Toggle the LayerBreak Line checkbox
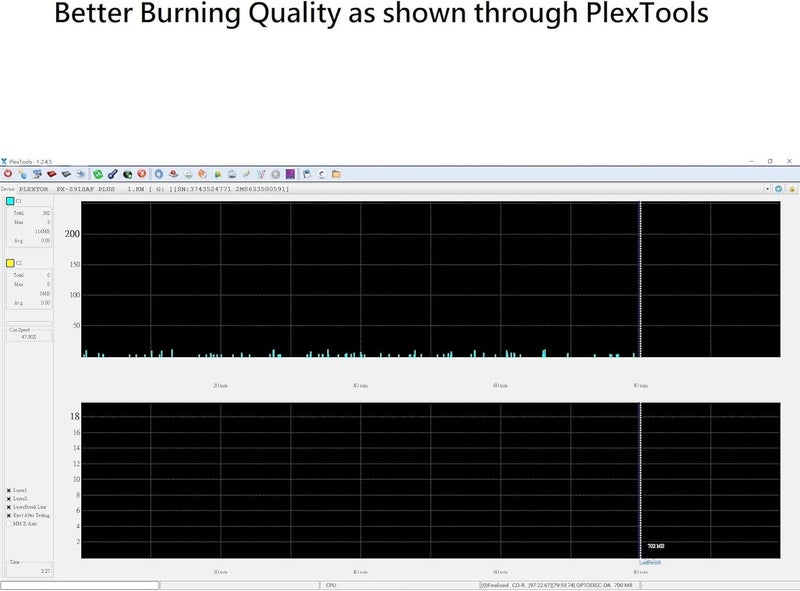Viewport: 800px width, 591px height. click(9, 507)
